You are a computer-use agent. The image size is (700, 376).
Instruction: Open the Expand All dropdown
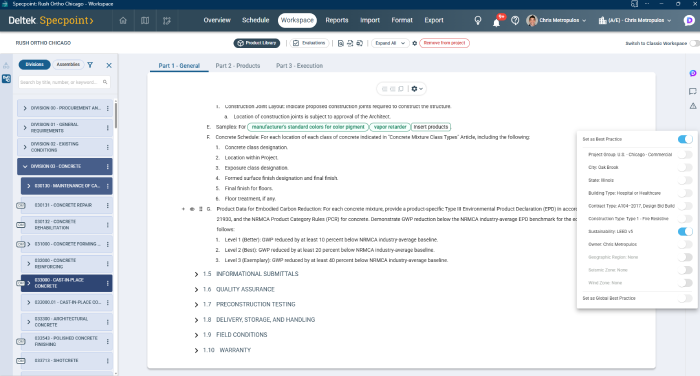390,43
